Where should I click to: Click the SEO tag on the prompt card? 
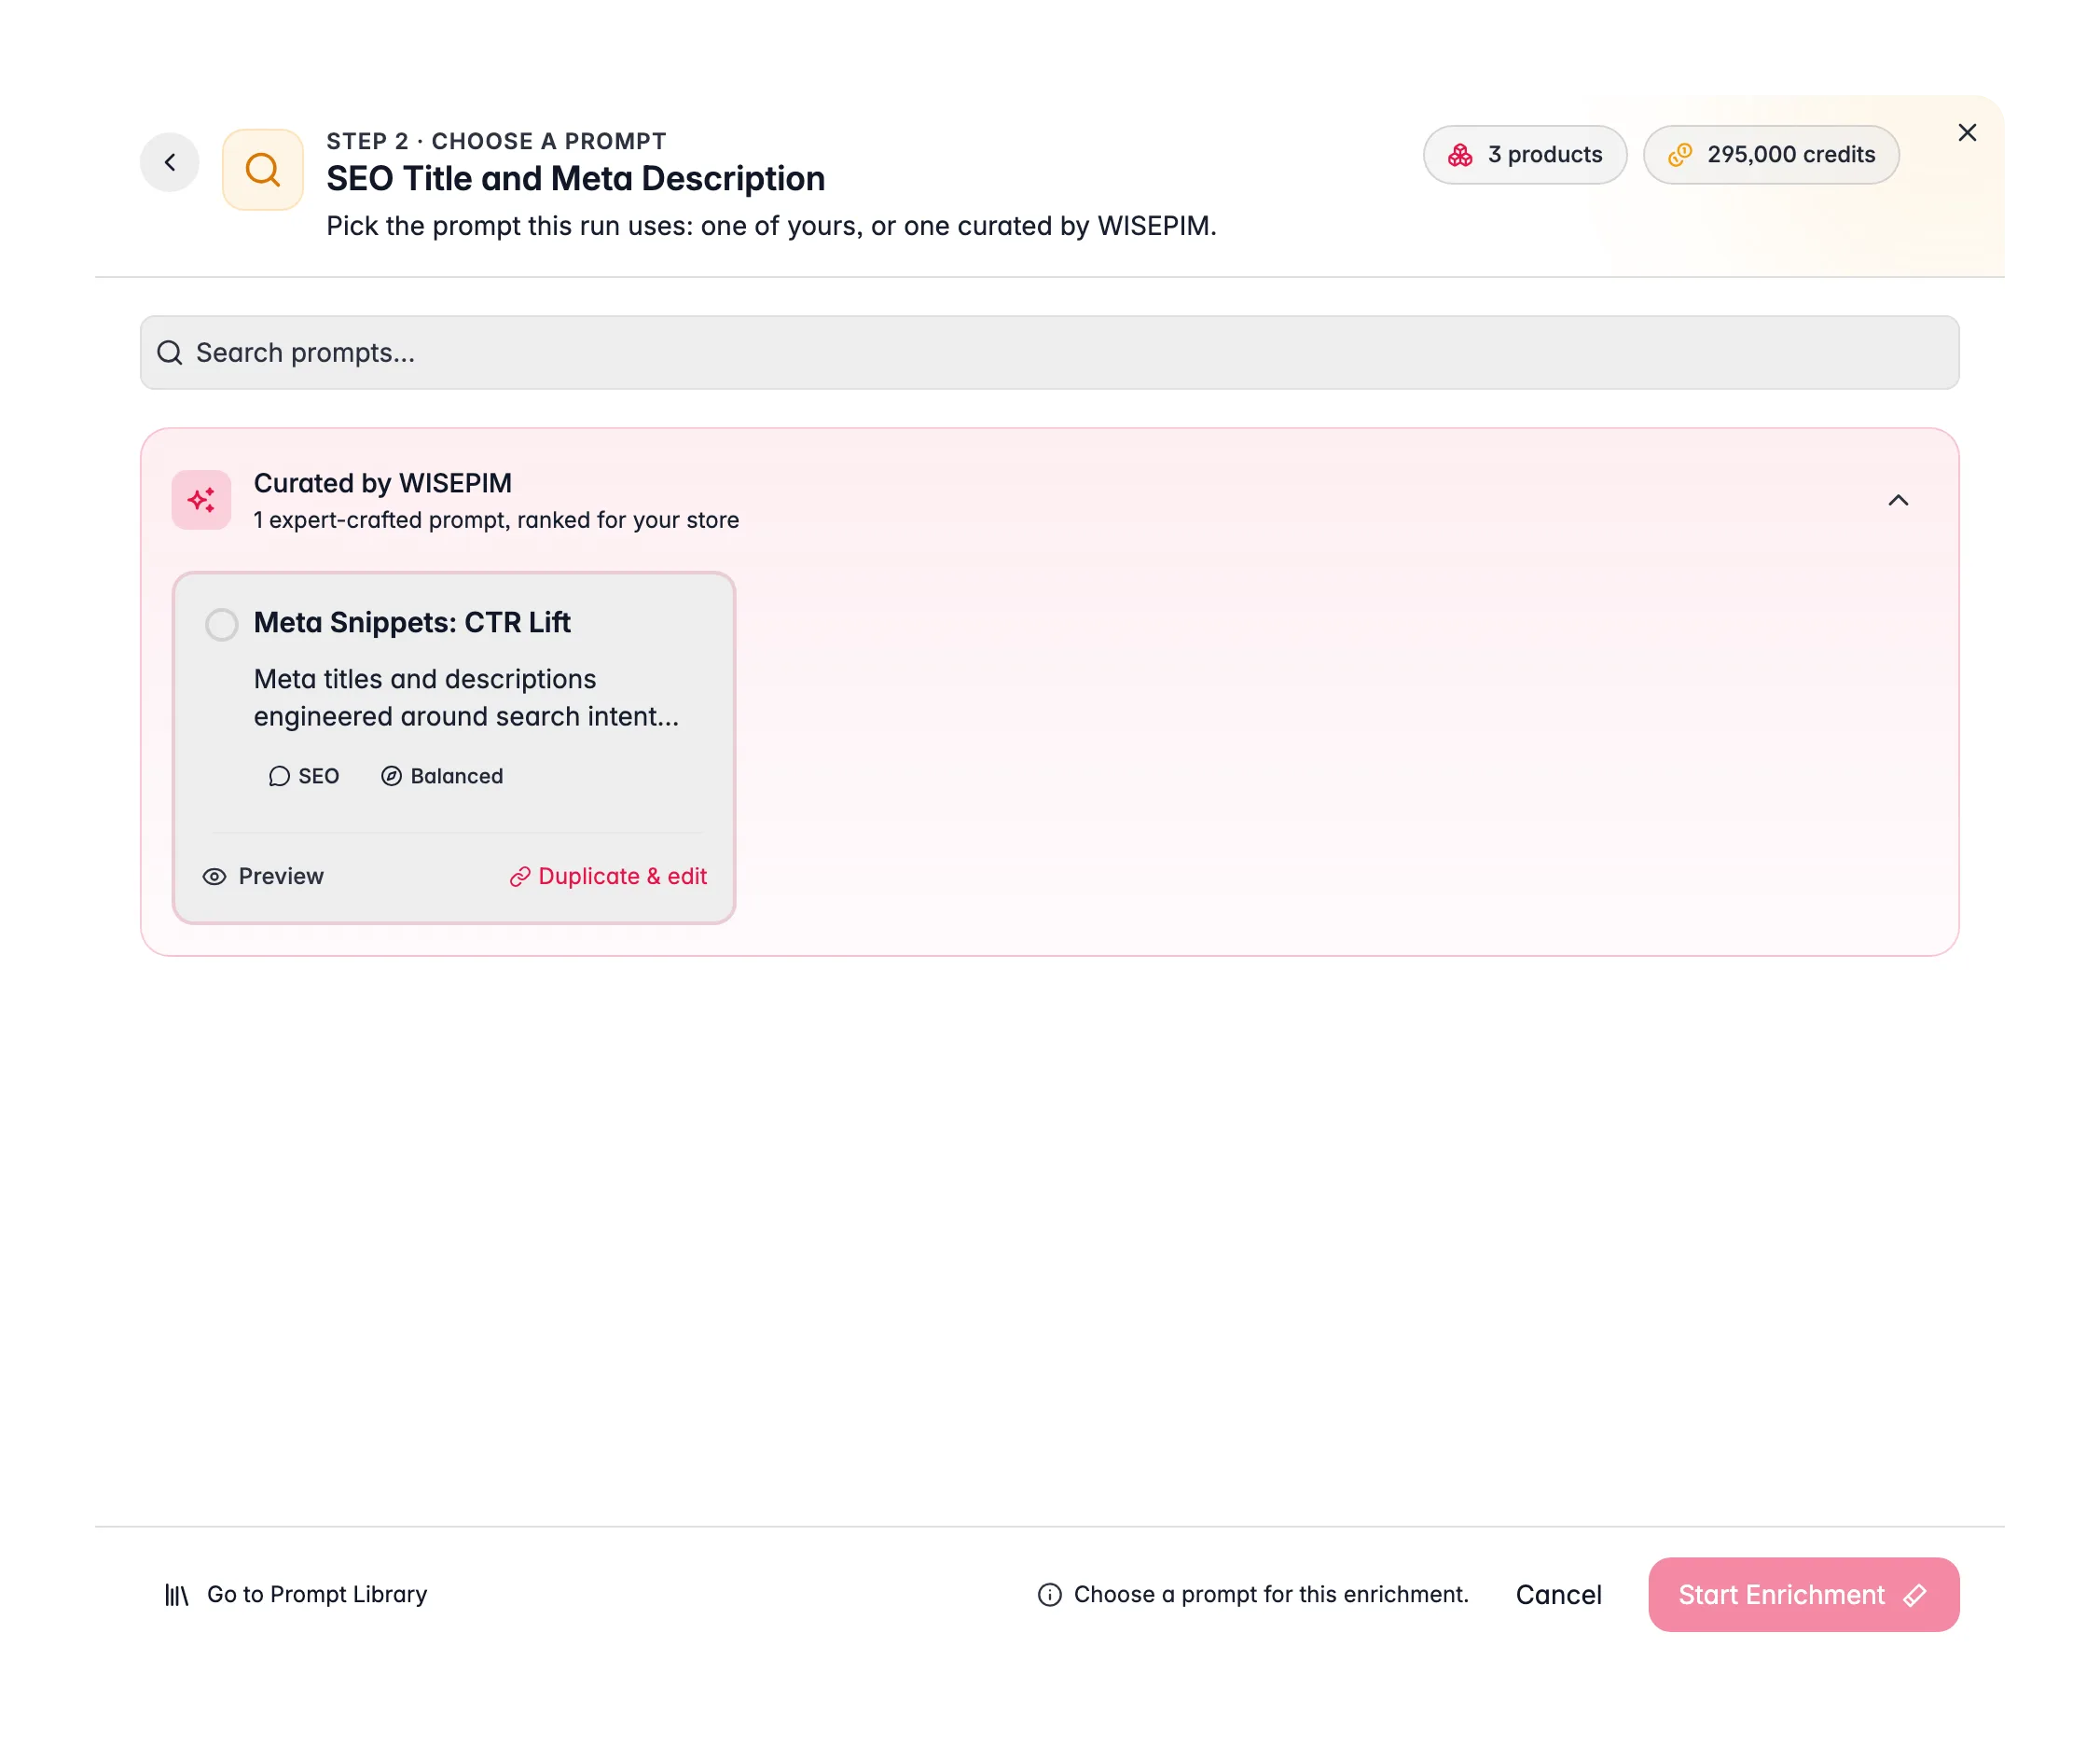304,776
